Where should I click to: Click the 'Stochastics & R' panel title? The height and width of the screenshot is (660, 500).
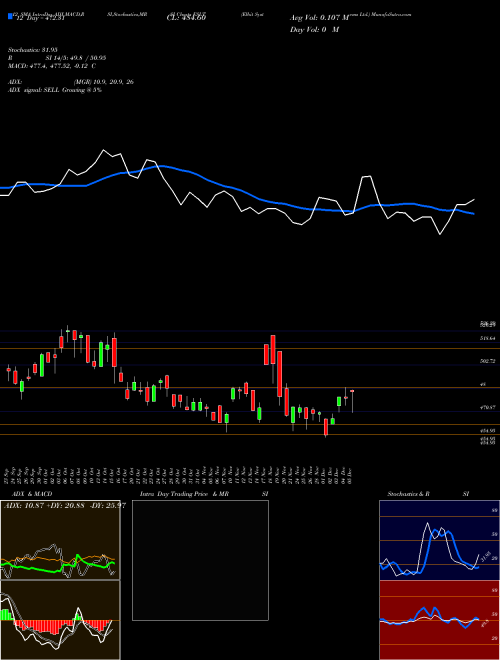(x=409, y=494)
